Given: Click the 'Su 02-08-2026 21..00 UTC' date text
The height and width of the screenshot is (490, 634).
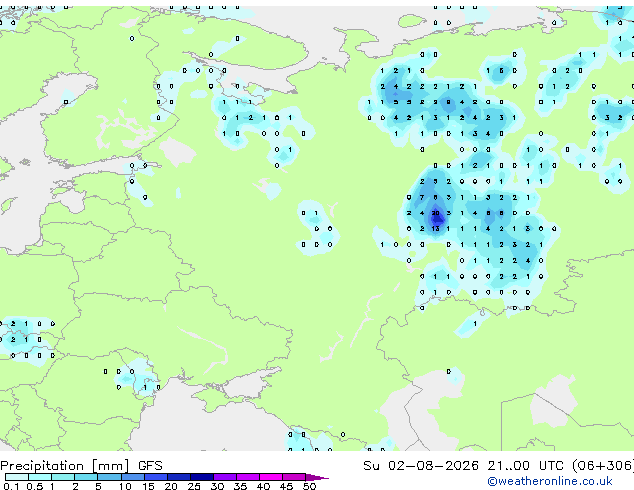Looking at the screenshot, I should tap(463, 466).
